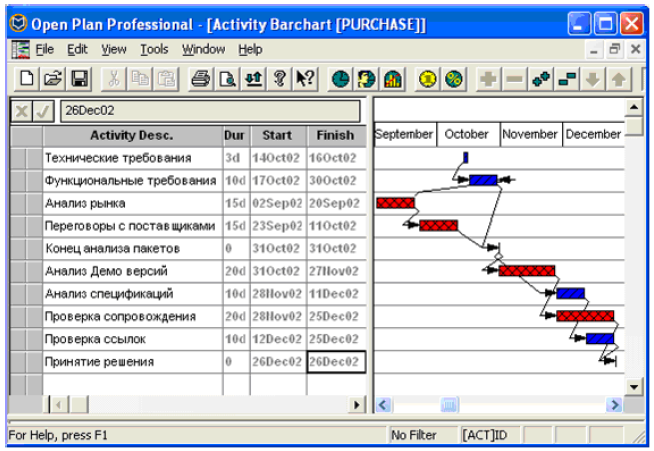Click the row selector of Анализ рынка
This screenshot has height=451, width=654.
click(x=26, y=203)
